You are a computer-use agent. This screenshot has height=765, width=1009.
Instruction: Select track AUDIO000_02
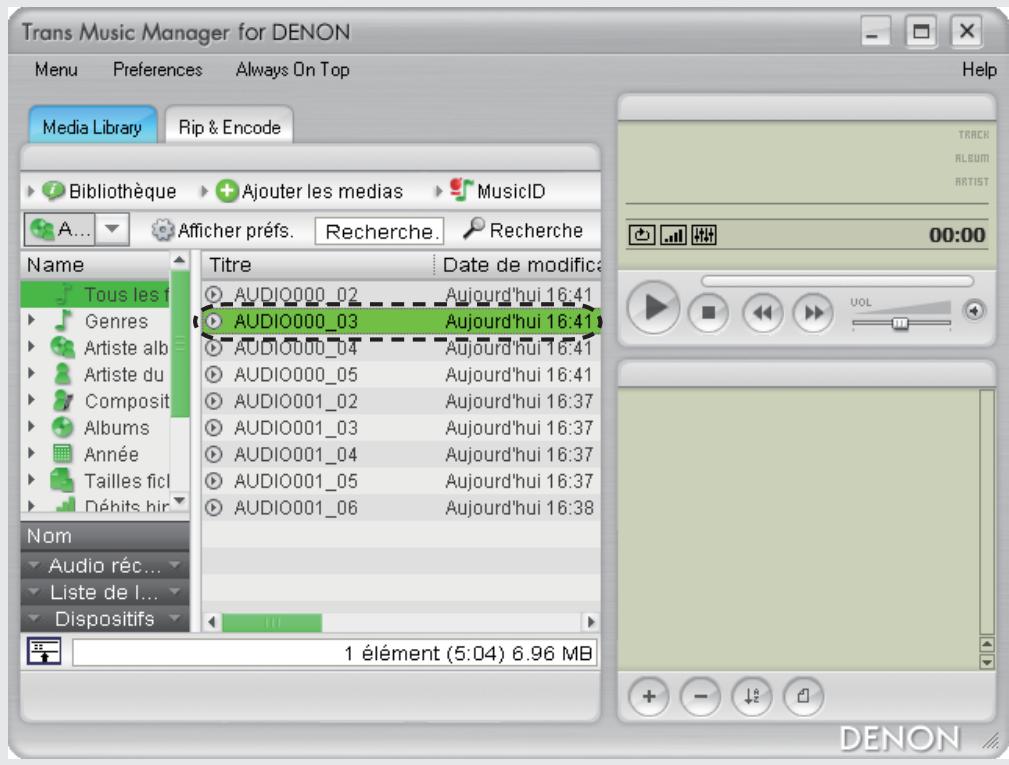pos(402,294)
